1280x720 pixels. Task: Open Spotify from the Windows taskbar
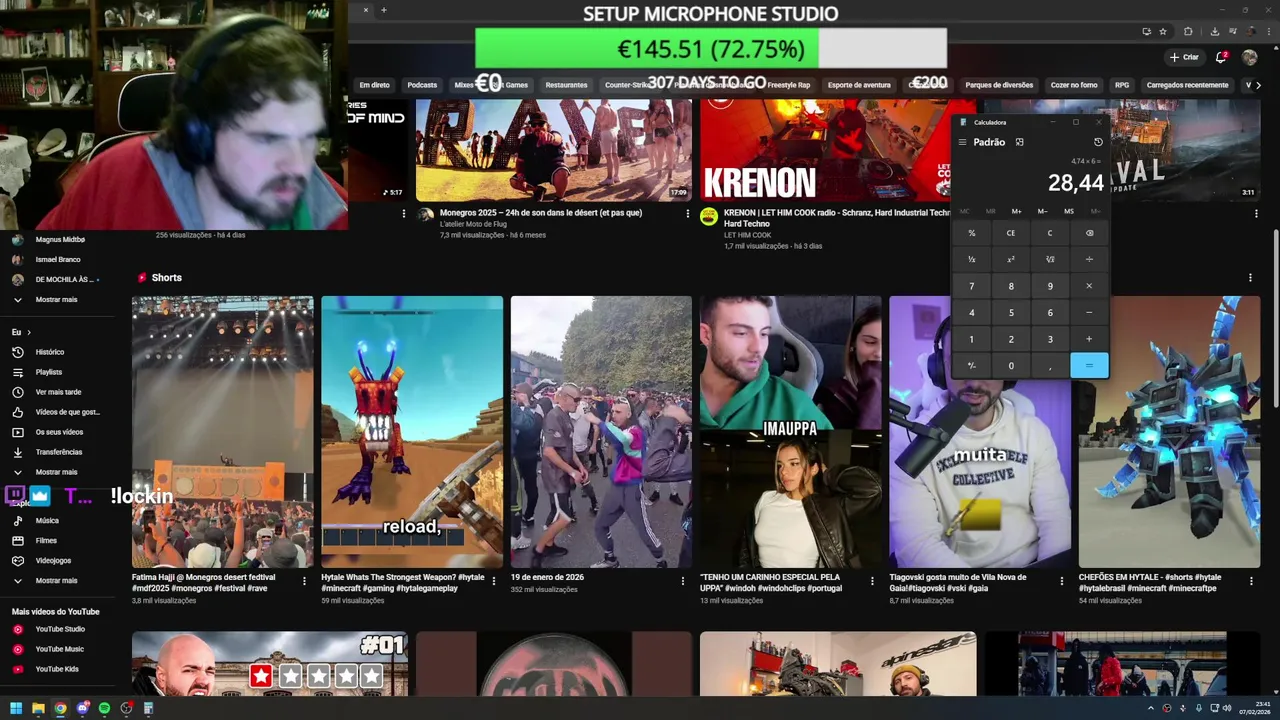coord(104,708)
